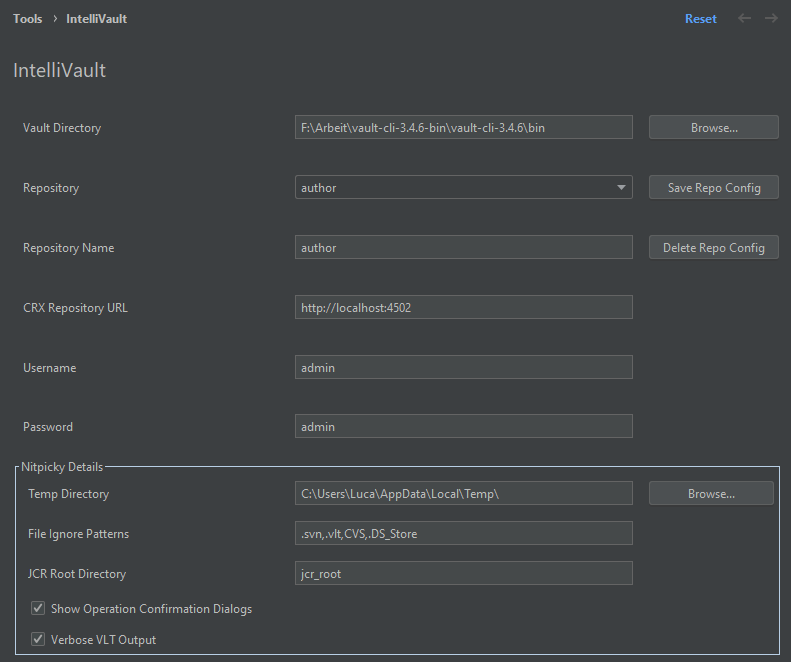Open the Tools breadcrumb

[28, 19]
